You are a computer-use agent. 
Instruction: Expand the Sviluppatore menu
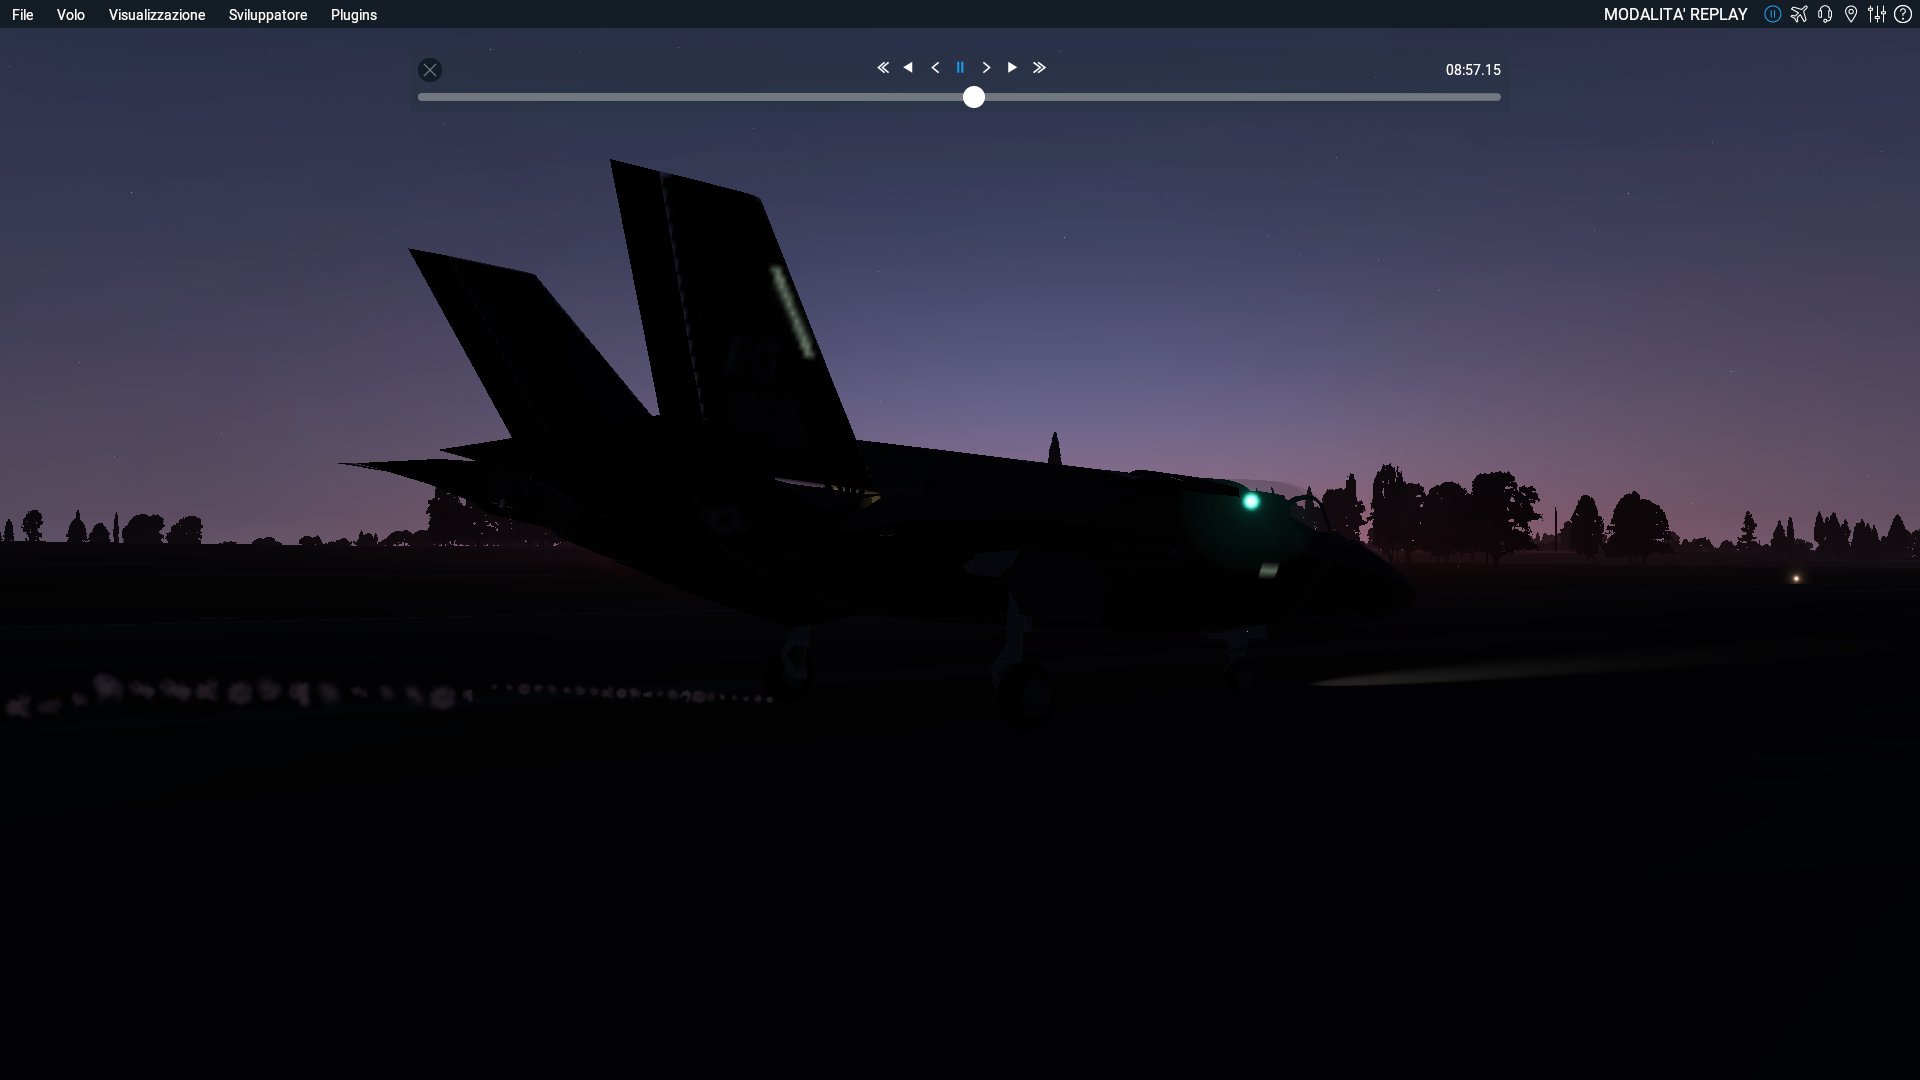268,15
